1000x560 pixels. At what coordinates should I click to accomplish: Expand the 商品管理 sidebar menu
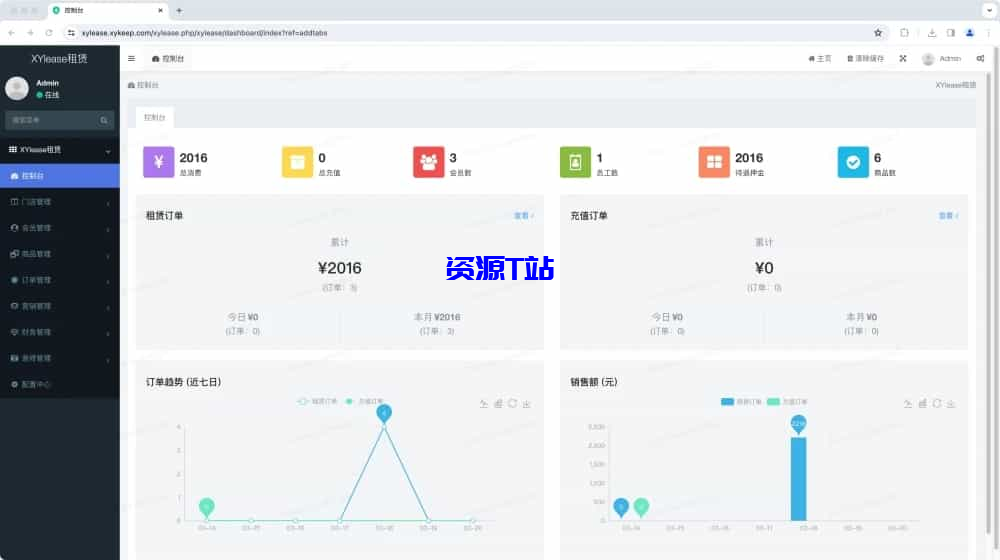pyautogui.click(x=60, y=254)
